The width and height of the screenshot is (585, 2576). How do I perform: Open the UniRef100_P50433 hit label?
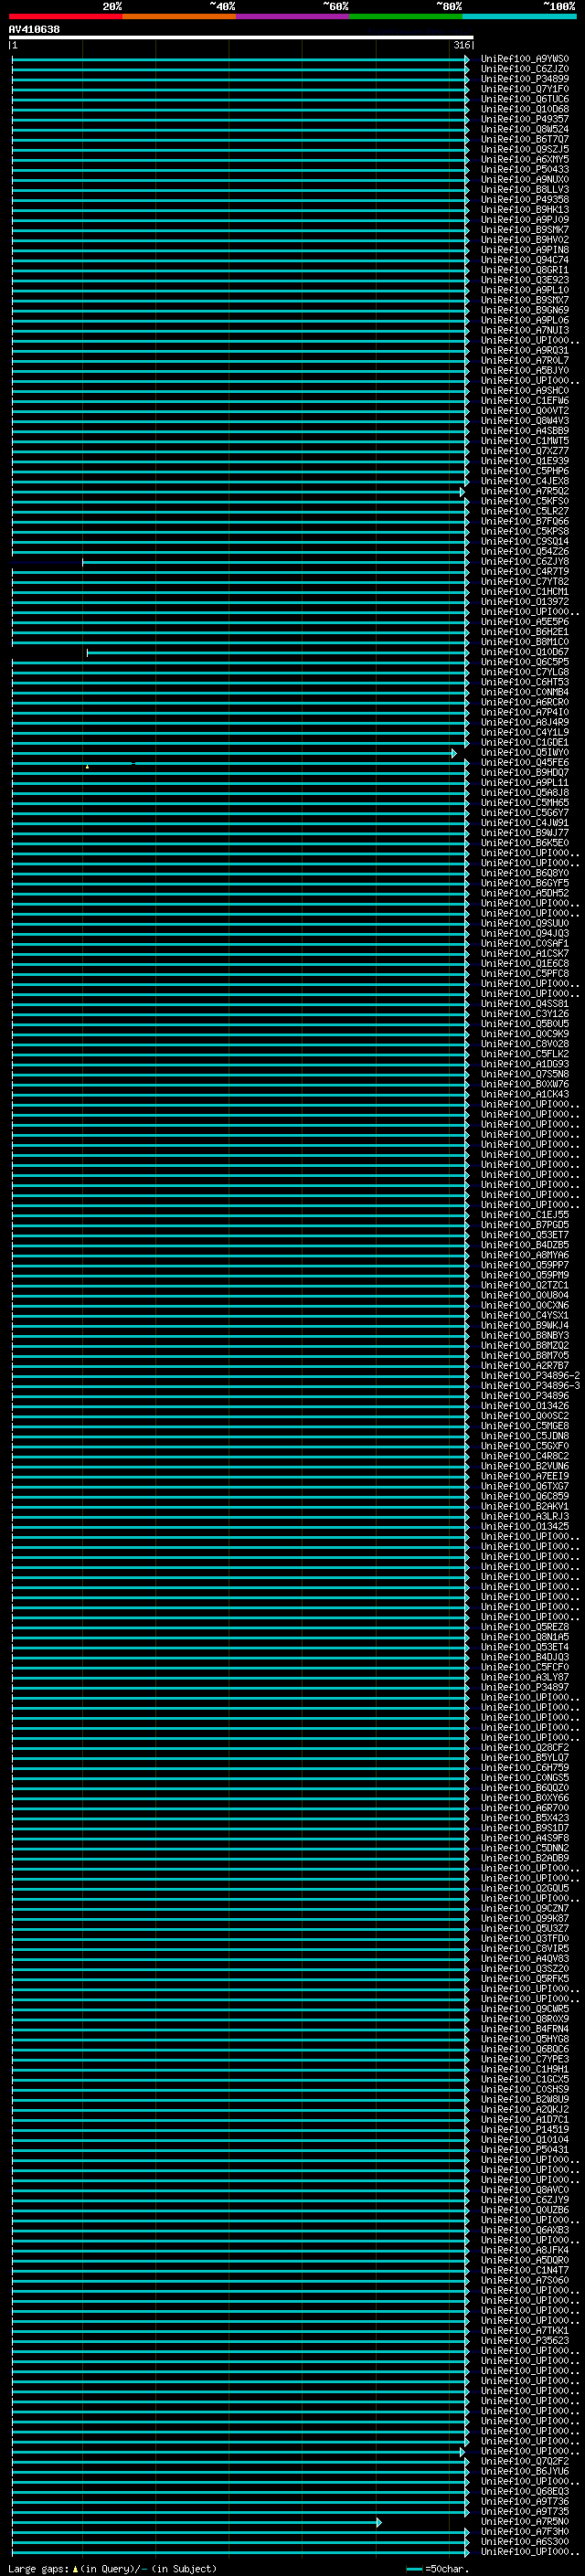point(524,170)
